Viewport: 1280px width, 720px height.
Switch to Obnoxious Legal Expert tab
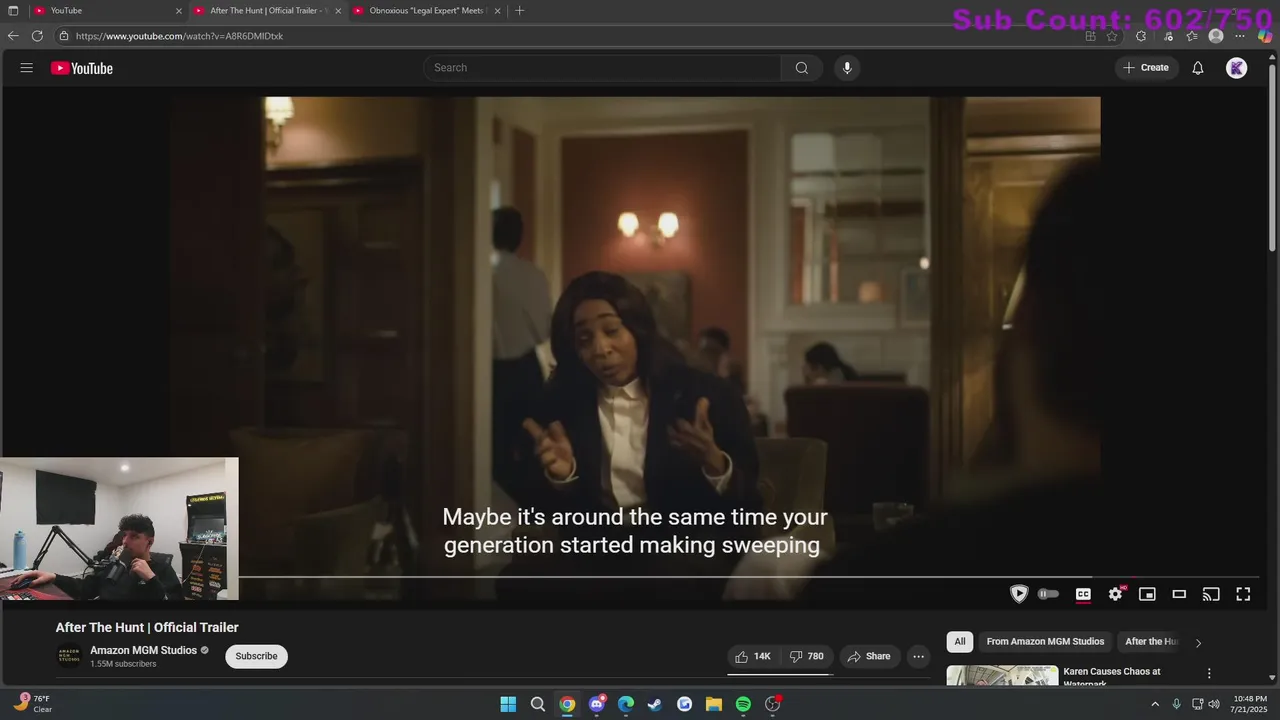pyautogui.click(x=425, y=10)
